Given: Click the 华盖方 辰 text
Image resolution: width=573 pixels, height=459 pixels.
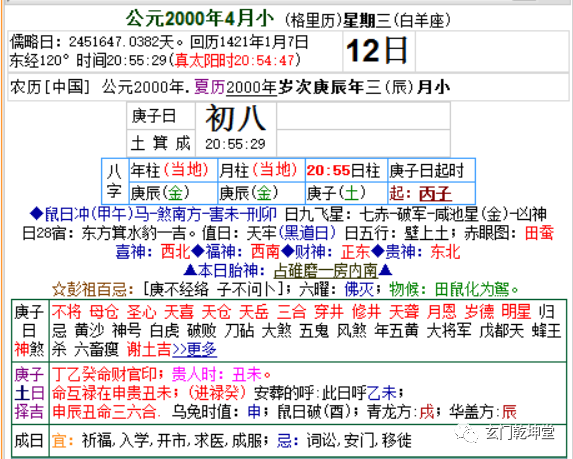Looking at the screenshot, I should coord(483,412).
